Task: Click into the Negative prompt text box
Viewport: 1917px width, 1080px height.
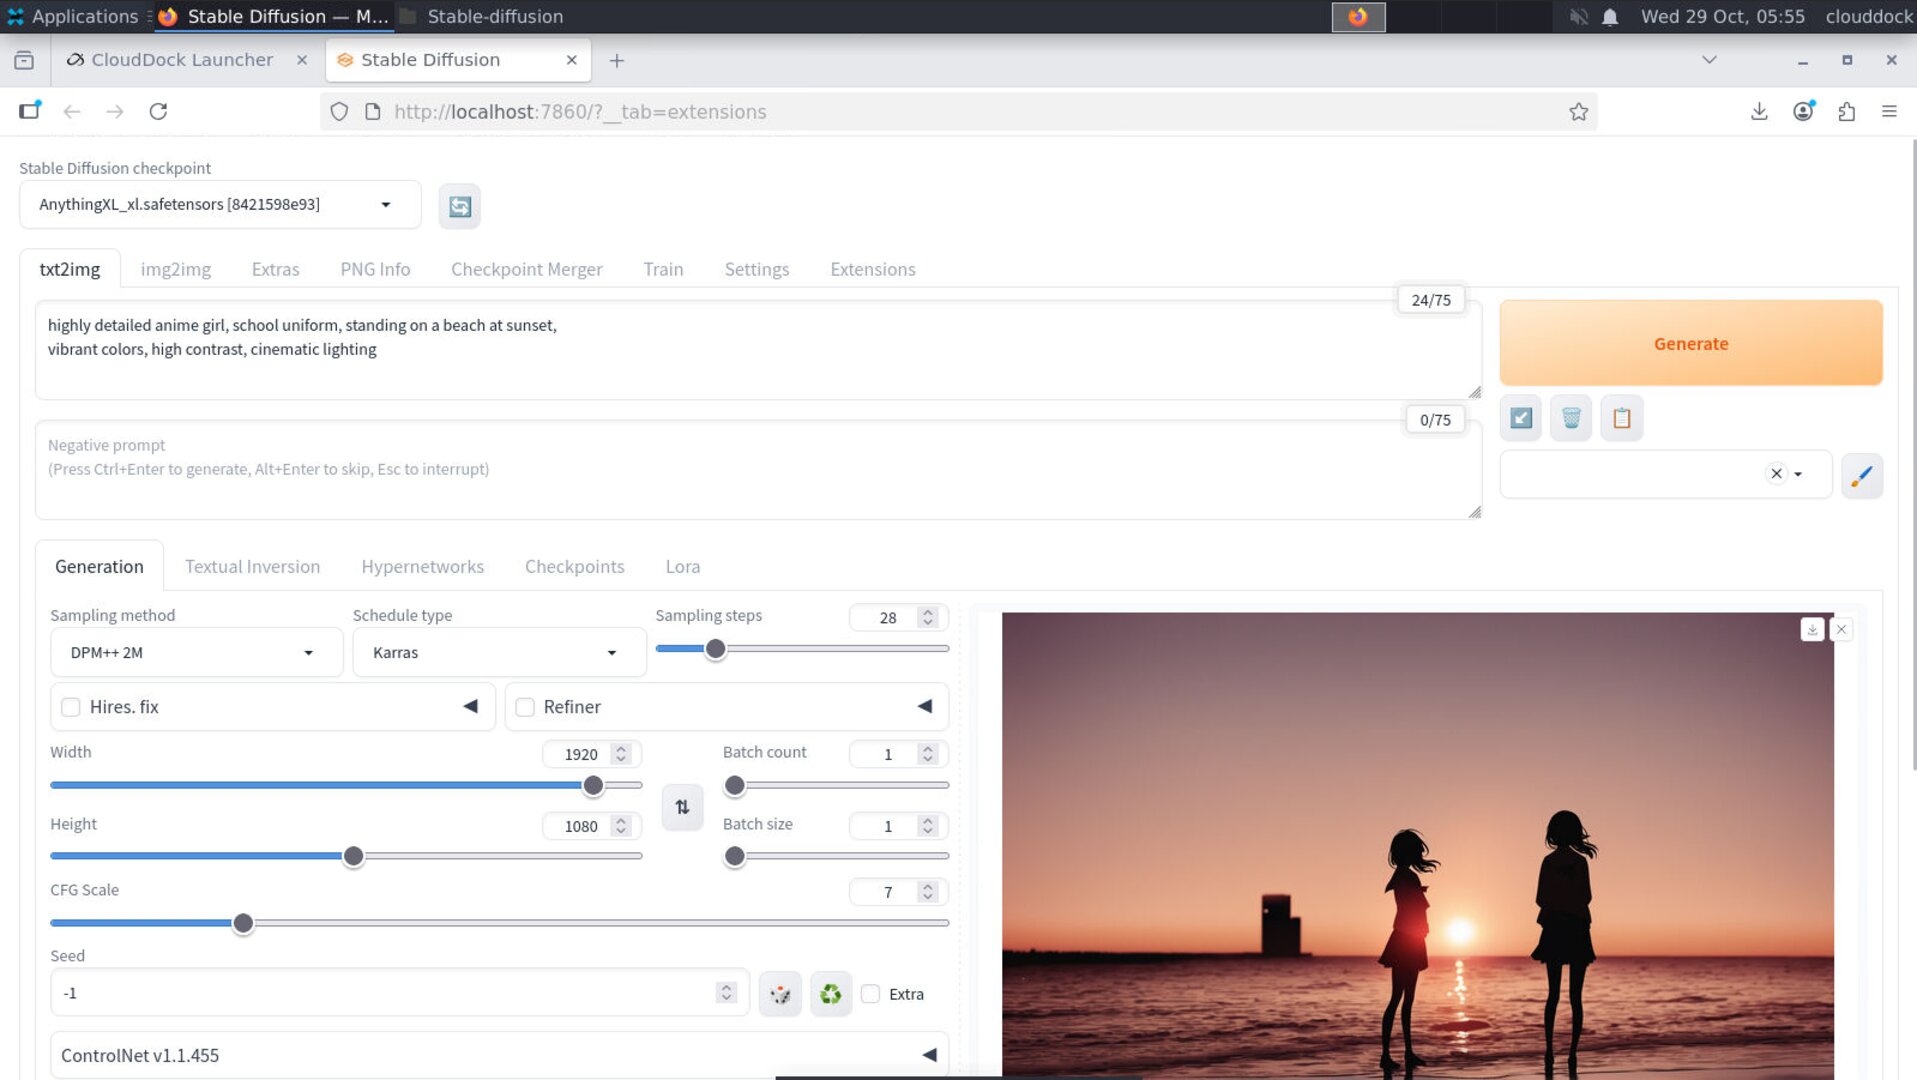Action: click(x=757, y=470)
